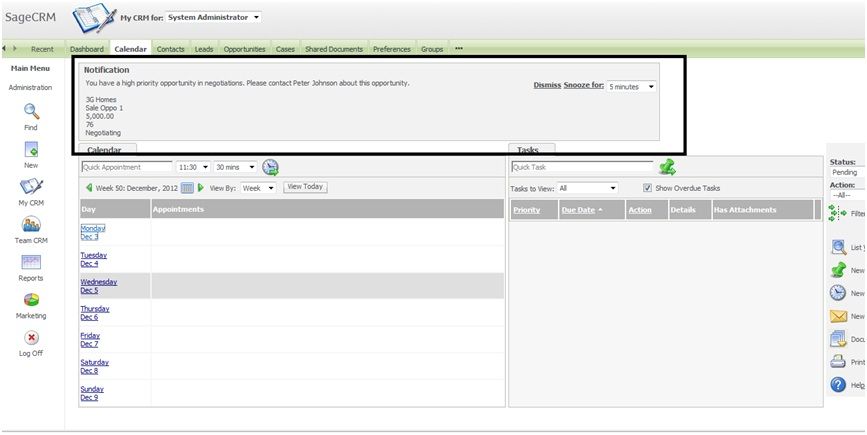Switch to Shared Documents tab

click(334, 49)
